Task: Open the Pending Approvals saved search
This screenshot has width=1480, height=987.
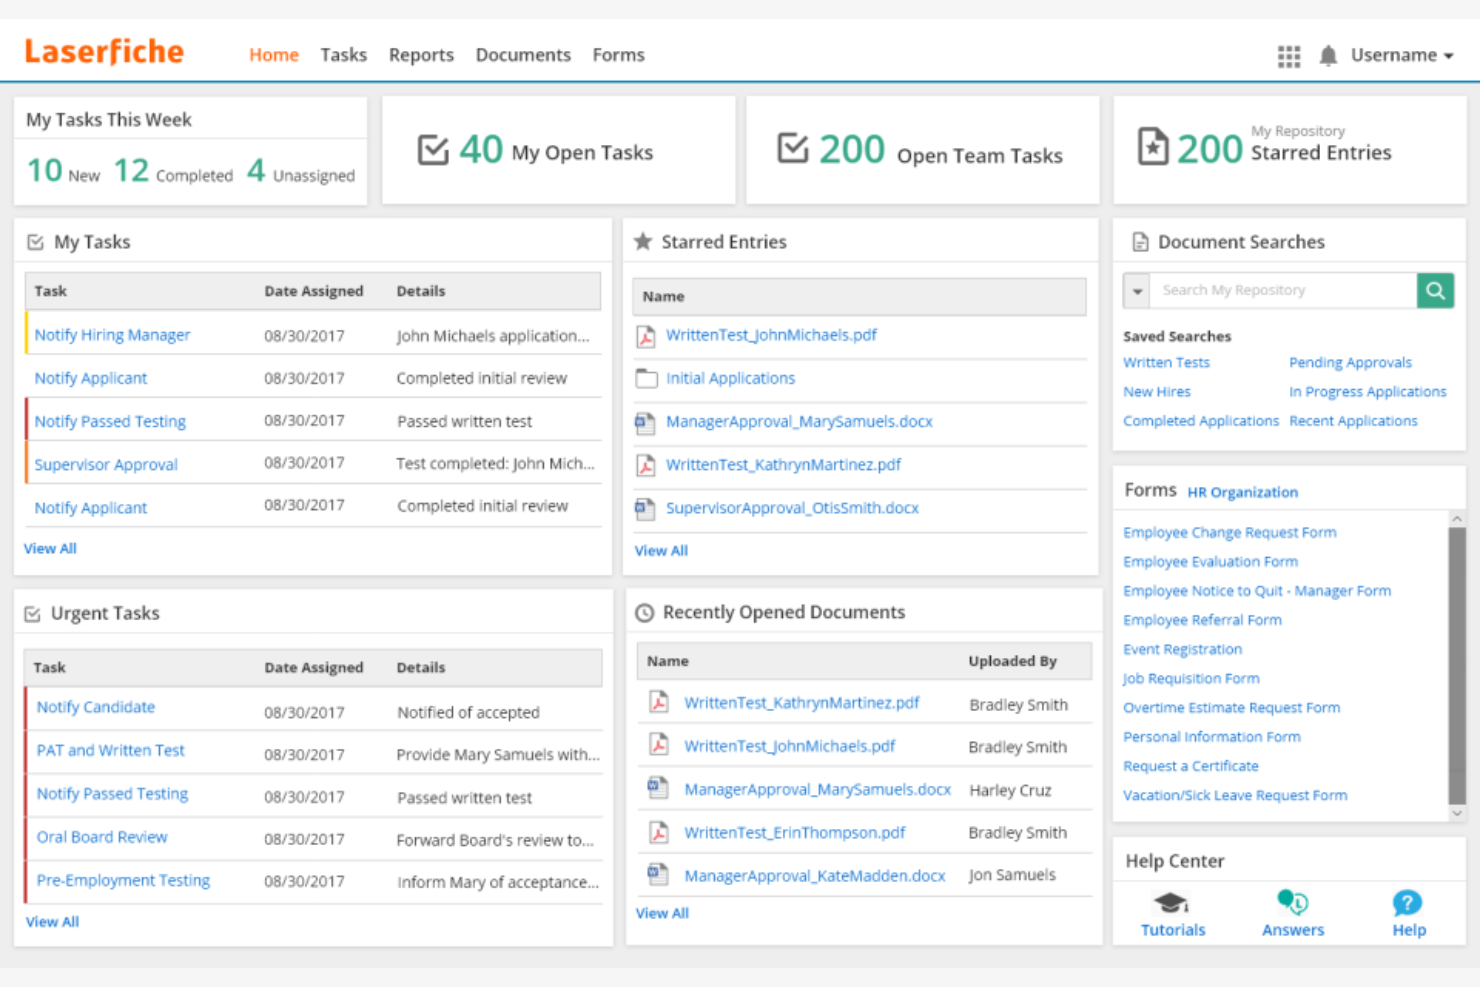Action: 1350,362
